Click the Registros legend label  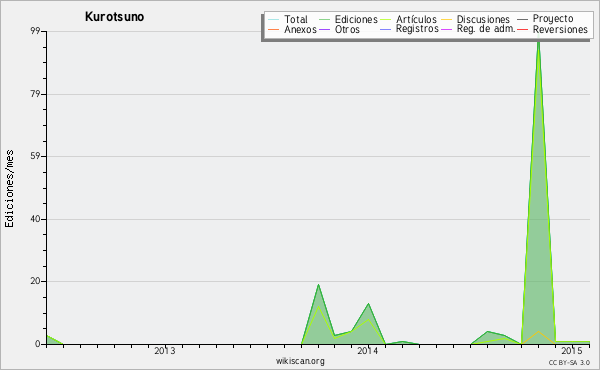coord(417,29)
